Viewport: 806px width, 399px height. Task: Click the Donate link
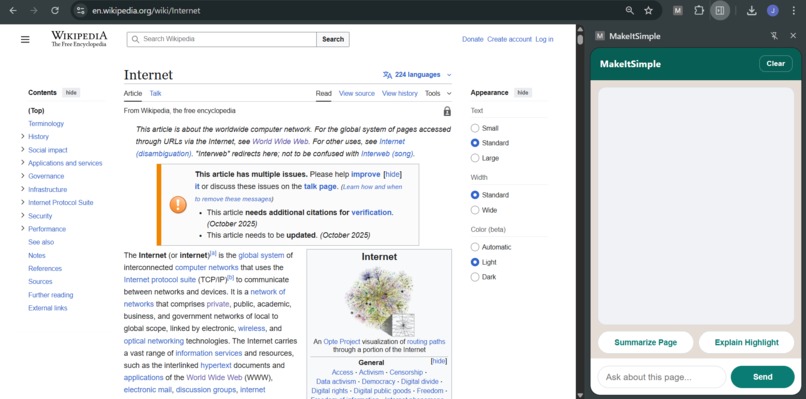pos(472,39)
